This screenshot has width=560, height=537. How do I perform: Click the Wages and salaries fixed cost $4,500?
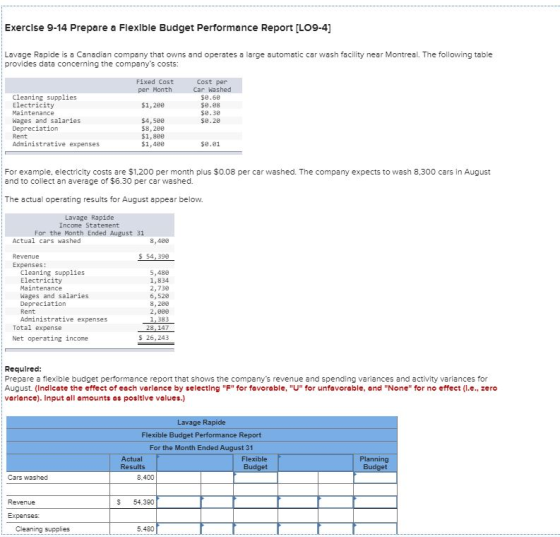(153, 121)
